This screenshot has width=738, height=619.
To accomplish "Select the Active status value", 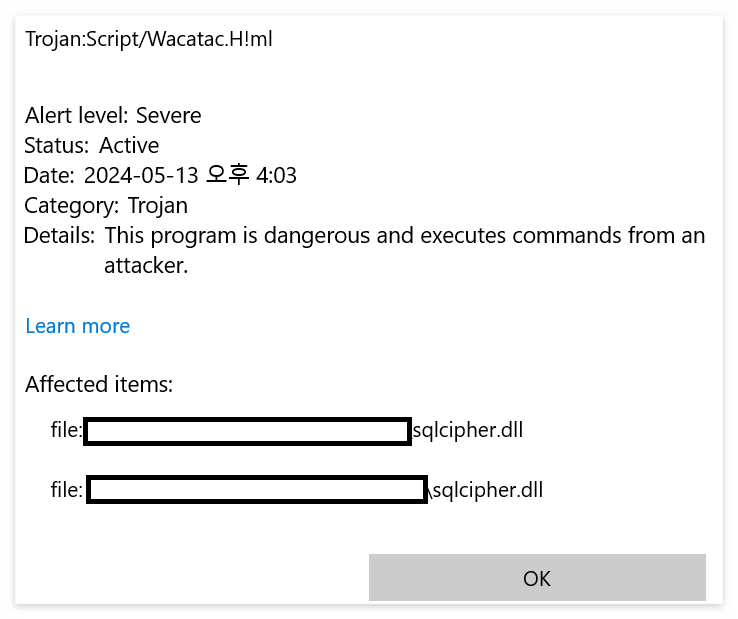I will coord(129,145).
